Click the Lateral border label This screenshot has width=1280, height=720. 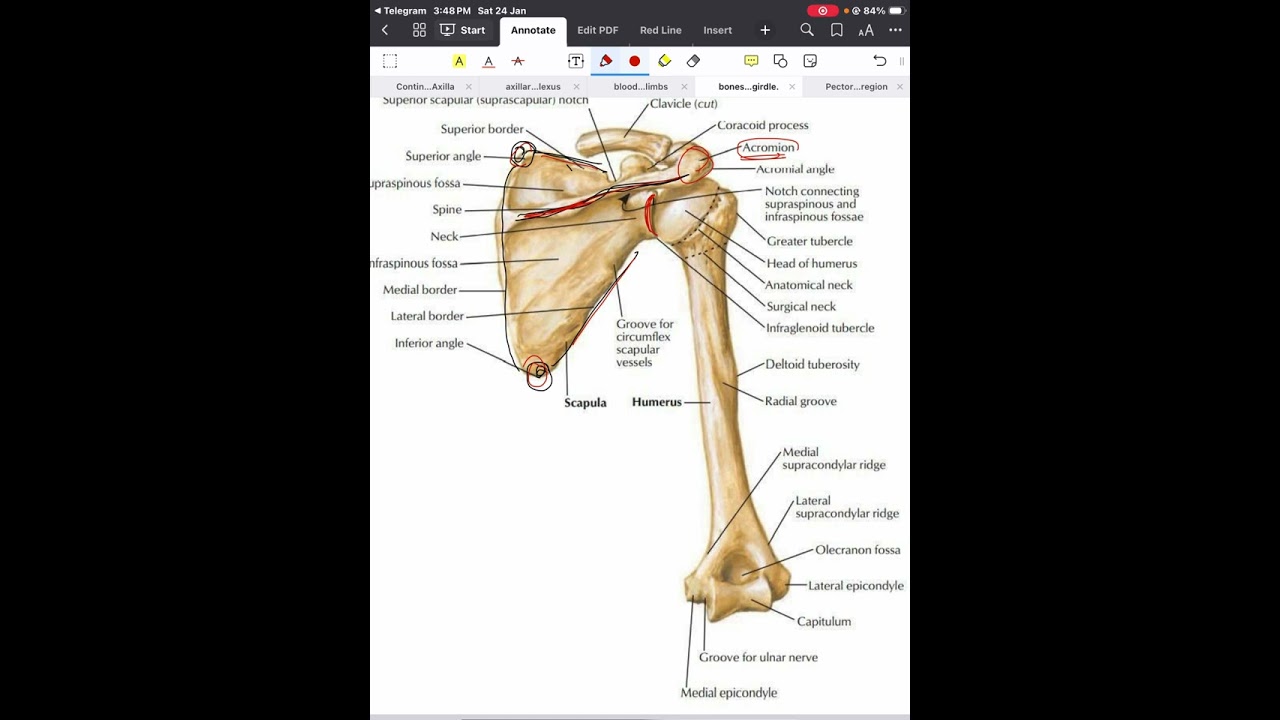[427, 316]
